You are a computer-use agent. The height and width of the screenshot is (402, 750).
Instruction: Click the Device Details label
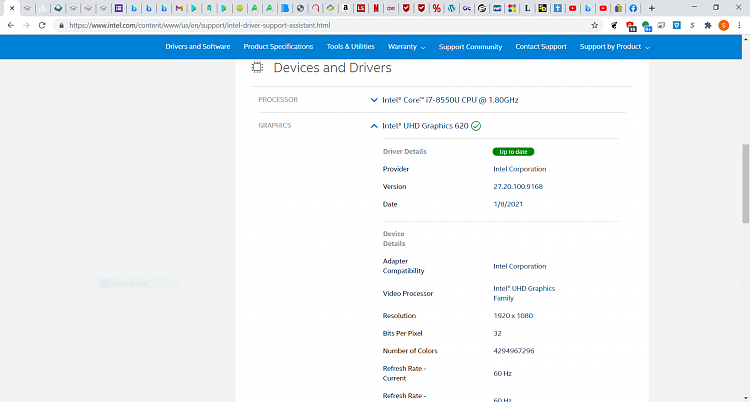pyautogui.click(x=394, y=239)
